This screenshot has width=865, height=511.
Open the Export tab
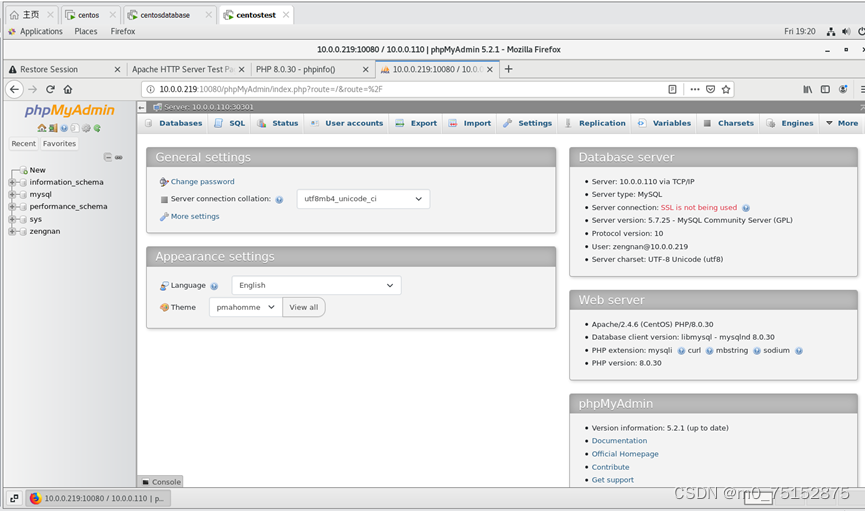click(x=416, y=123)
